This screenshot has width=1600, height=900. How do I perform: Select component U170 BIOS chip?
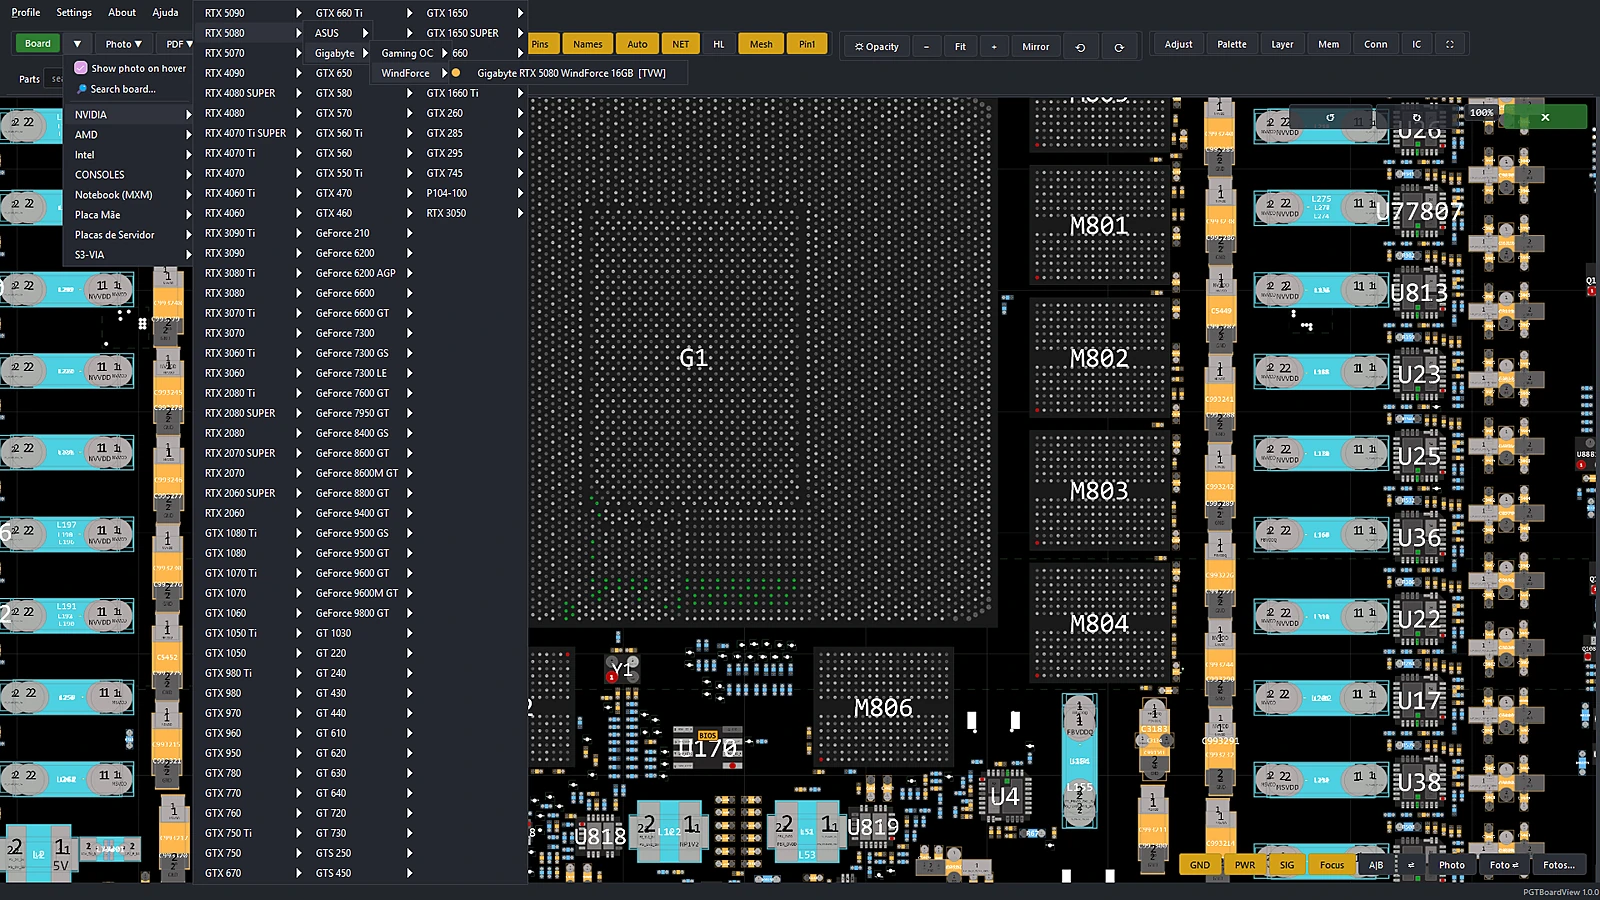pos(707,748)
